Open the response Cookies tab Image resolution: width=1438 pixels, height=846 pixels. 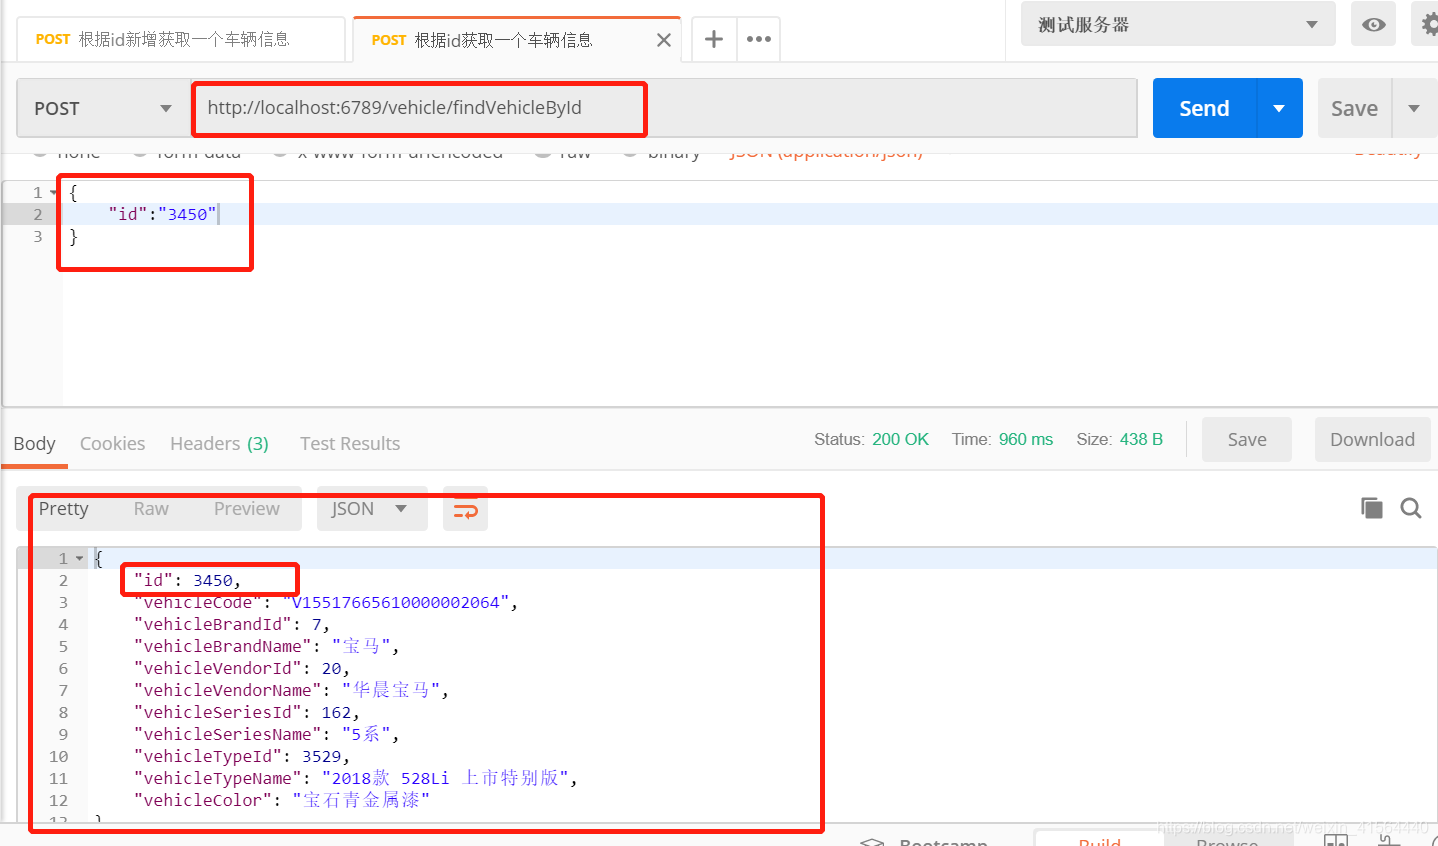pyautogui.click(x=112, y=443)
